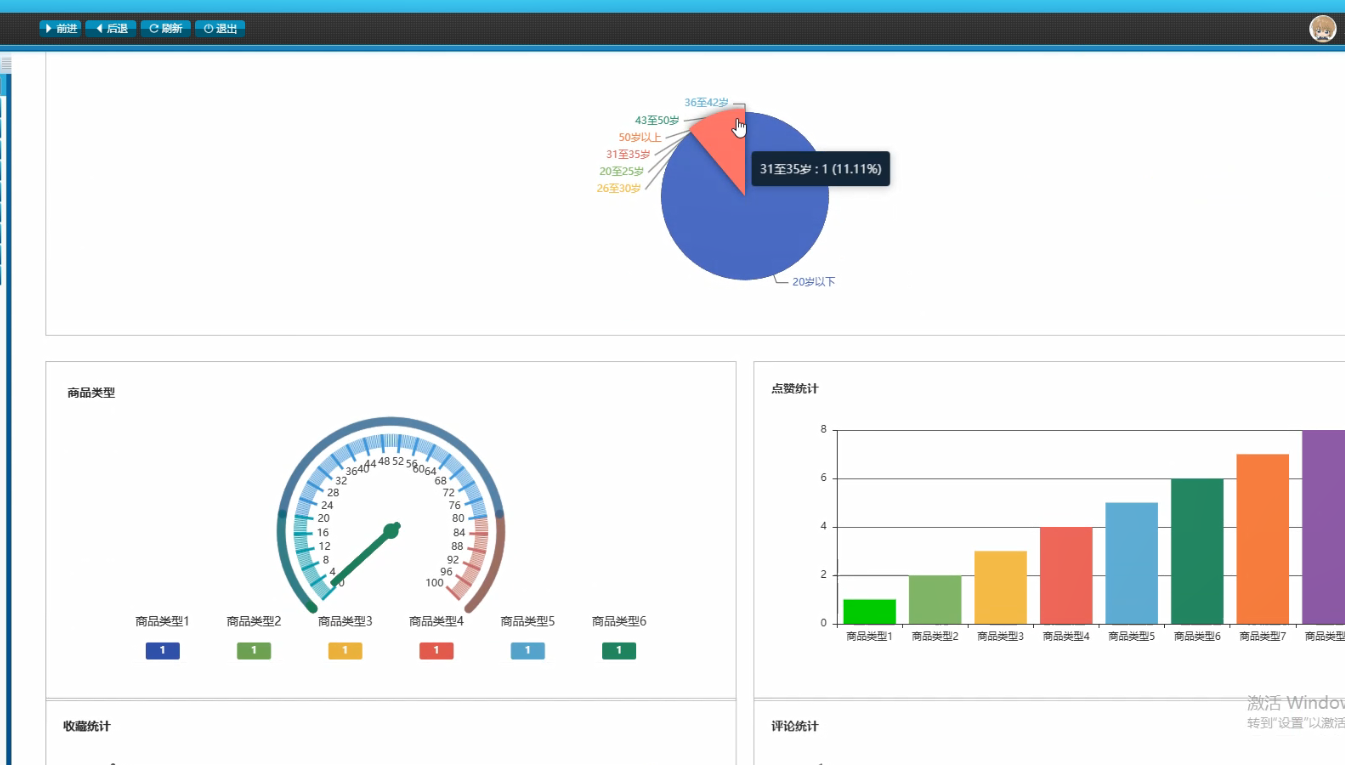
Task: Click the gauge label 商品类型6
Action: (619, 621)
